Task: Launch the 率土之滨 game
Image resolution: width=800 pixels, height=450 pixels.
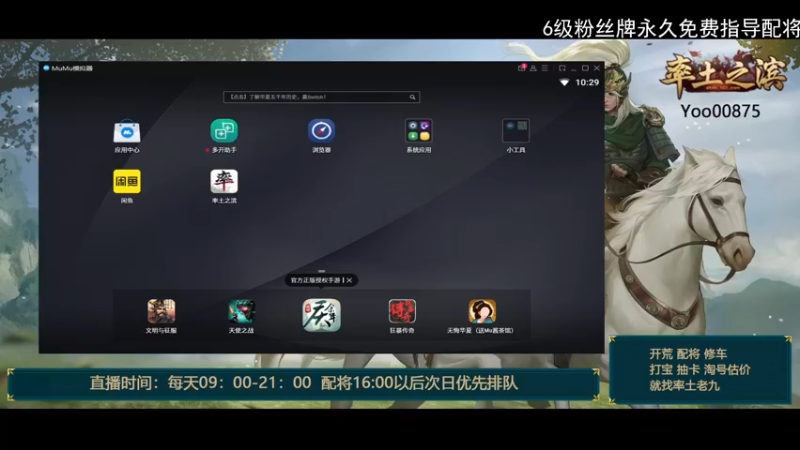Action: click(224, 182)
